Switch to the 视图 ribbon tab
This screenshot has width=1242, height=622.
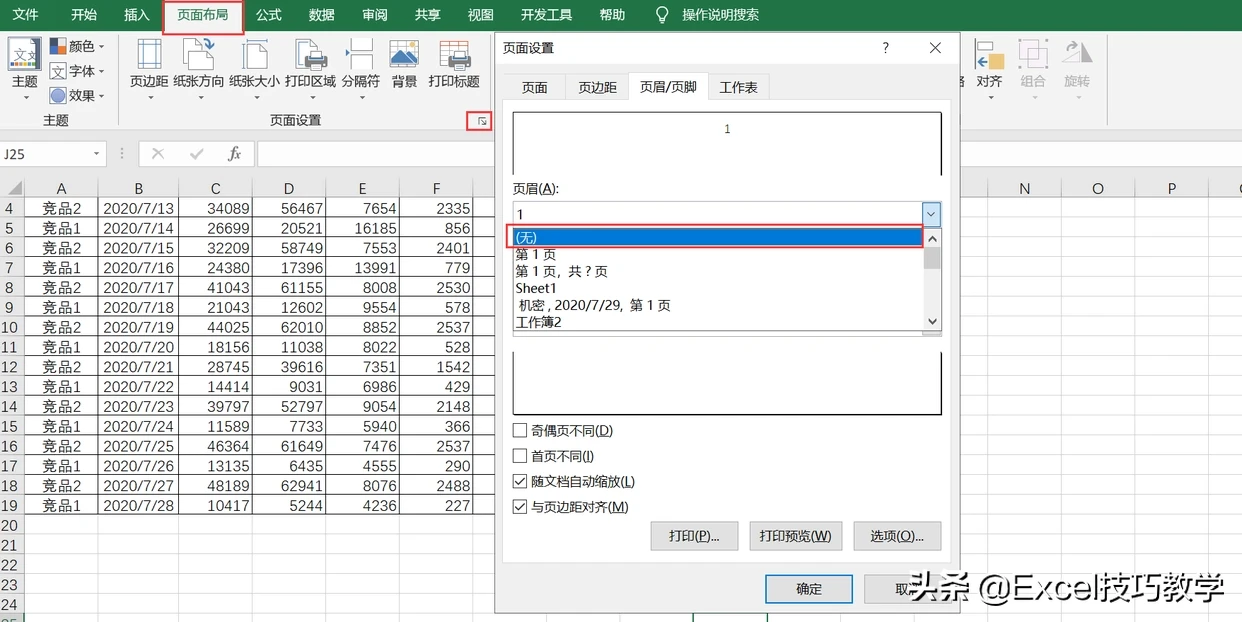(x=481, y=15)
